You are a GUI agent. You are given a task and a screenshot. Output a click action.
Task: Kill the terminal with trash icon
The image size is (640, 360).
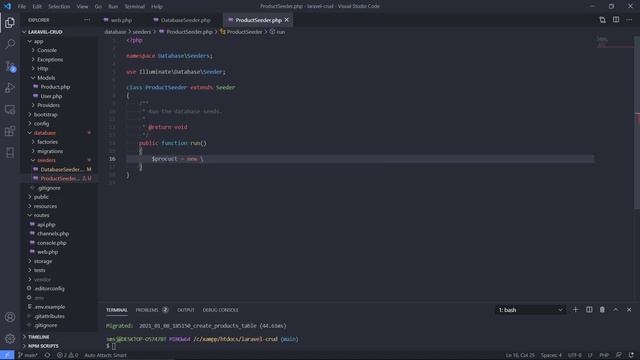(602, 310)
